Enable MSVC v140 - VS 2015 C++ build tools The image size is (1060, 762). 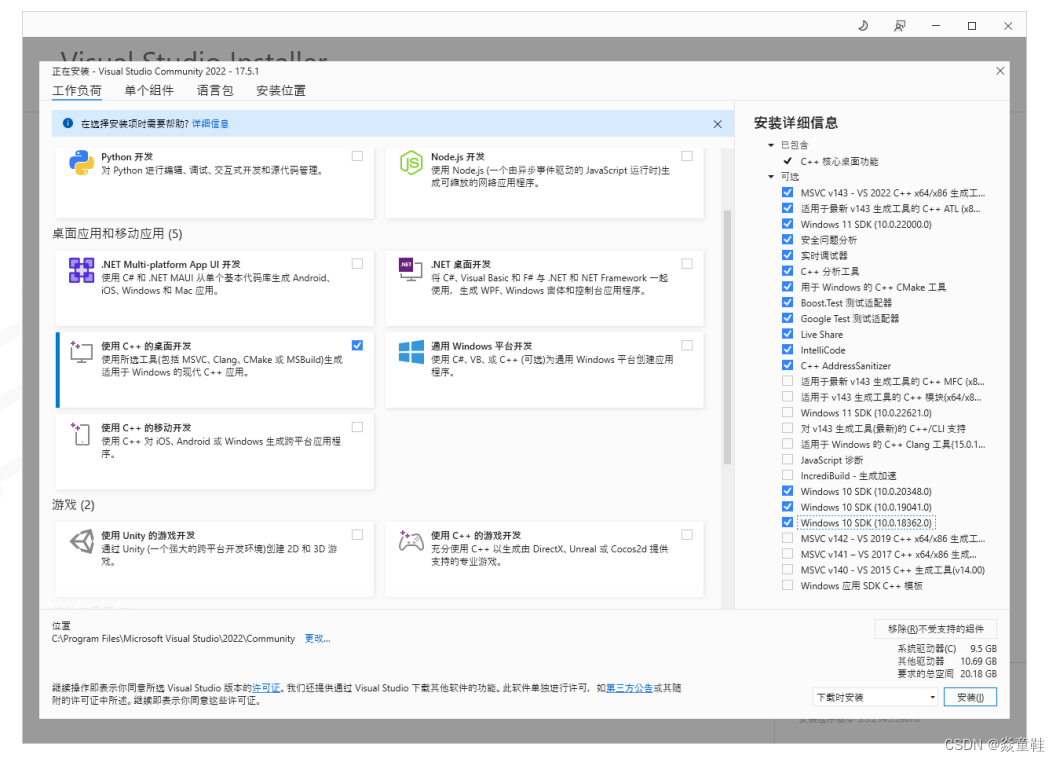[788, 569]
